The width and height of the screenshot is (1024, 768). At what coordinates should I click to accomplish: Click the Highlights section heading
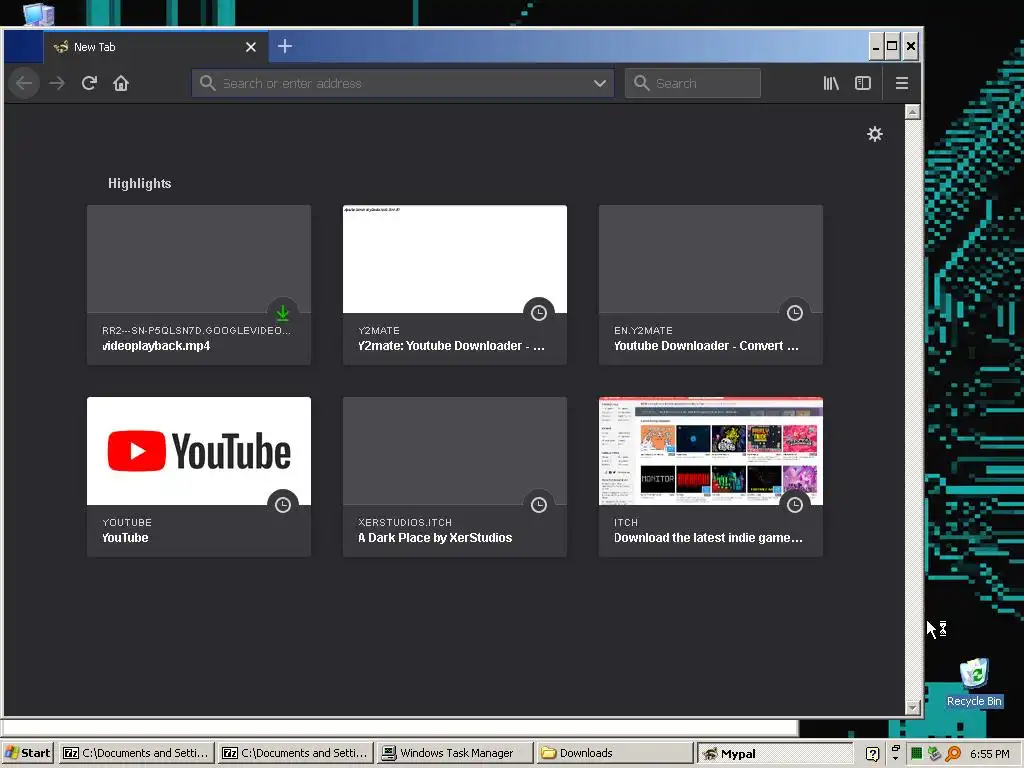click(140, 184)
